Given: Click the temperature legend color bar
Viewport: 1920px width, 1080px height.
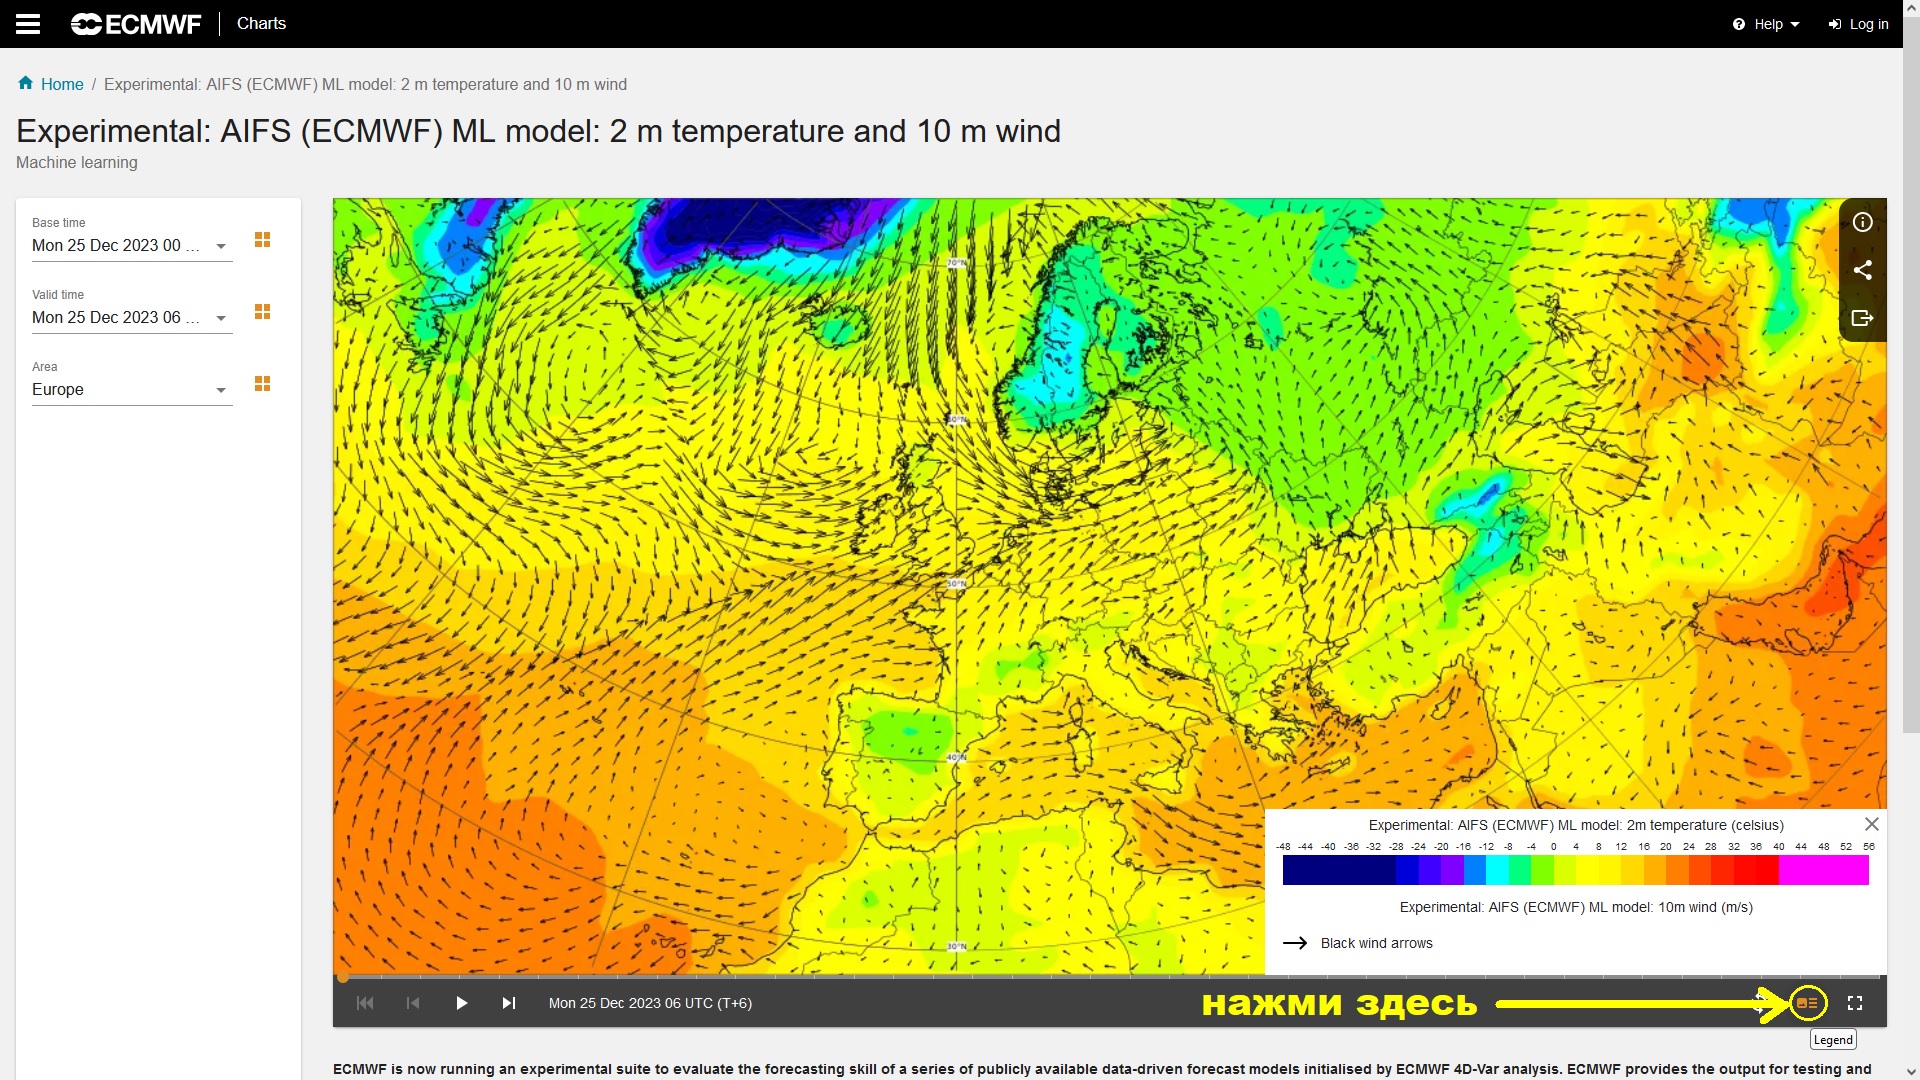Looking at the screenshot, I should click(1575, 870).
